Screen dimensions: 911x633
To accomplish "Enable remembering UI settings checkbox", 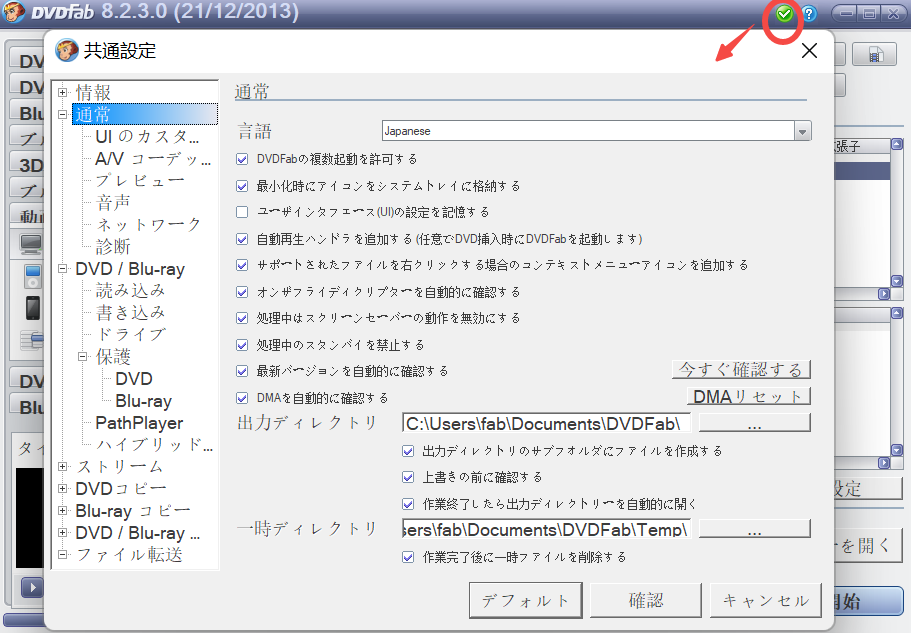I will pyautogui.click(x=241, y=212).
